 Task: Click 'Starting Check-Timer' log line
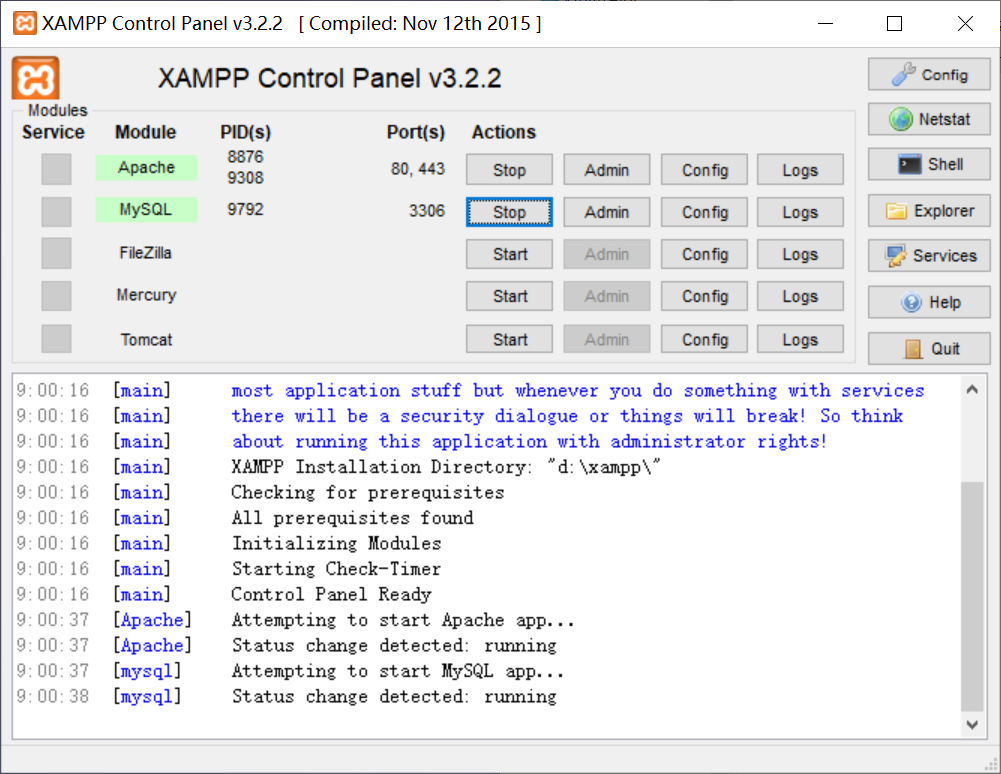336,568
